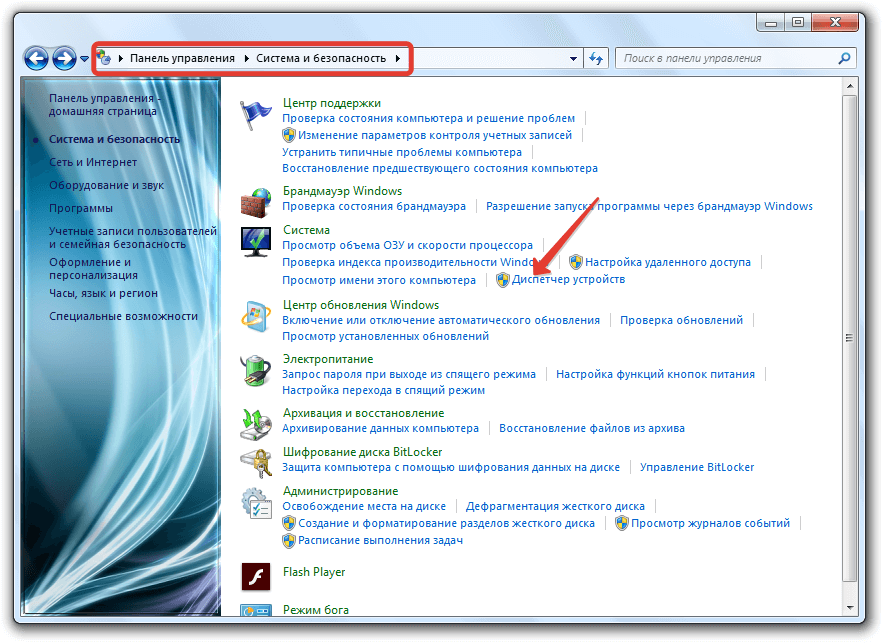Open recent pages dropdown beside navigation arrows
This screenshot has width=884, height=643.
tap(85, 59)
